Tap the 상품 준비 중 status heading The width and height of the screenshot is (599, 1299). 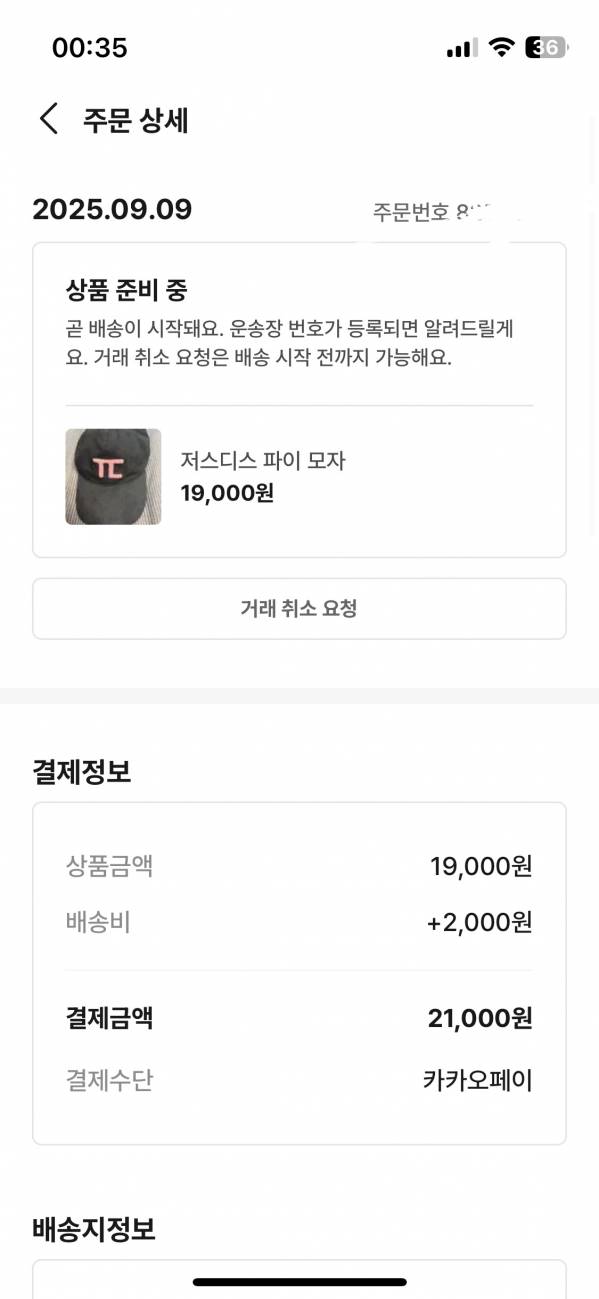click(x=126, y=291)
